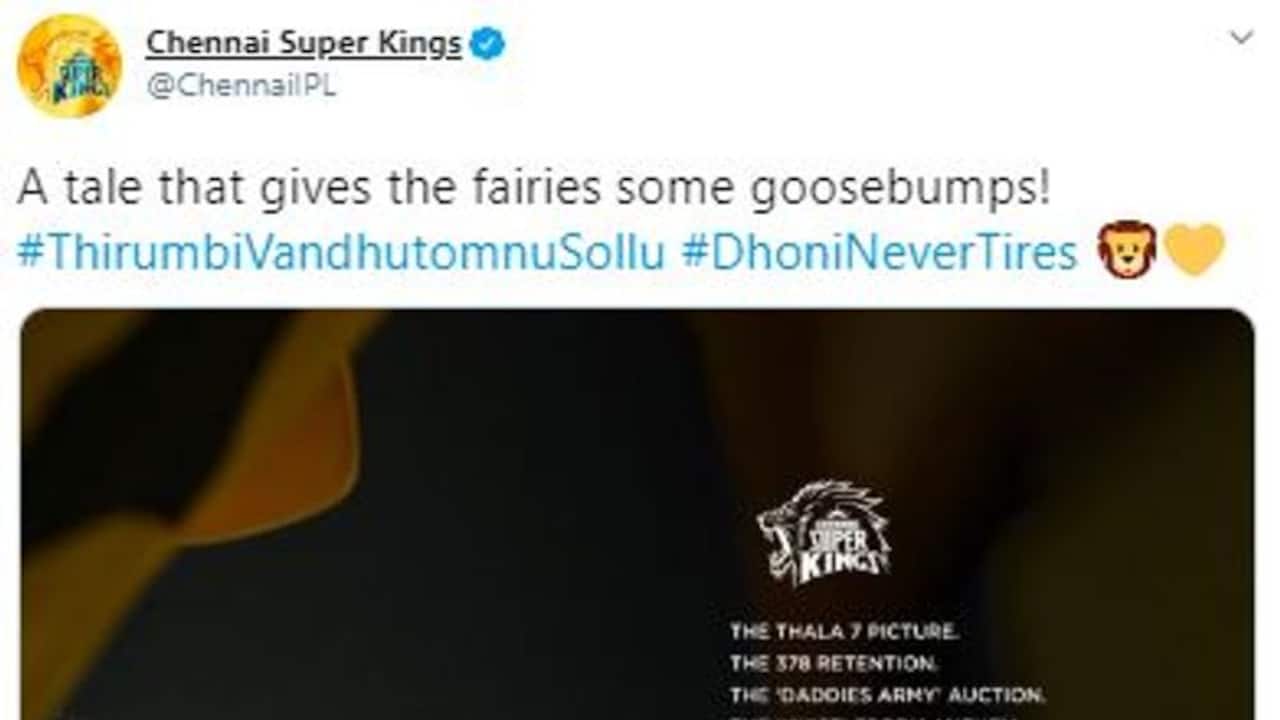Select "THE THALA 7 PICTURE" text line
Viewport: 1280px width, 720px height.
pos(845,632)
